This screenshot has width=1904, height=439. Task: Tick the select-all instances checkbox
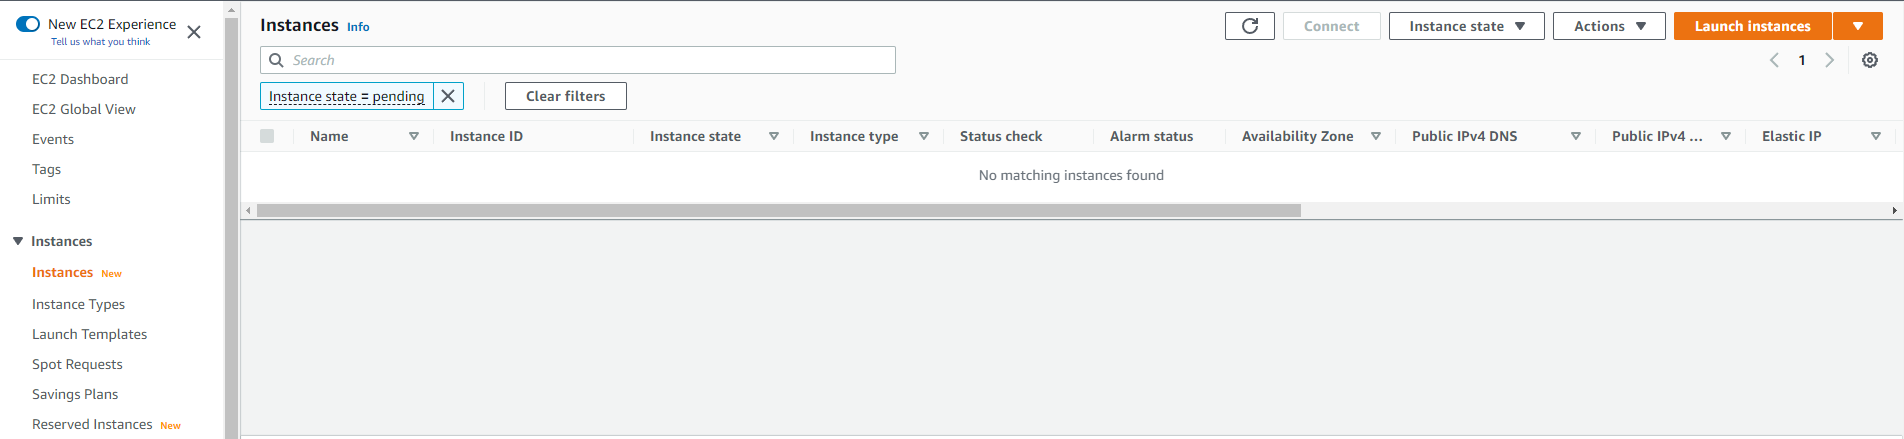click(267, 136)
